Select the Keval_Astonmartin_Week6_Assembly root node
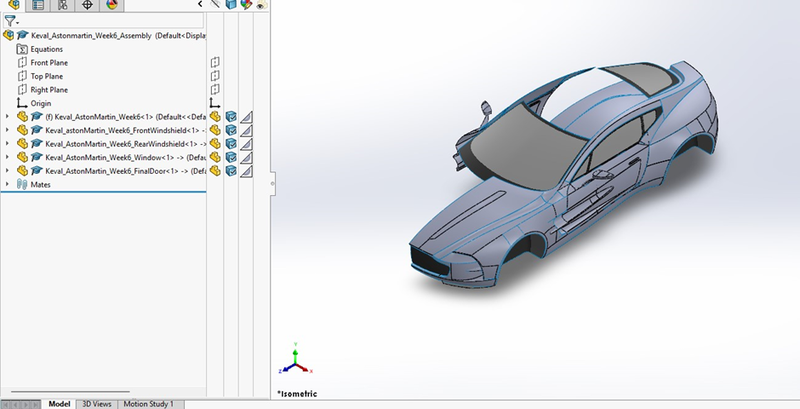 91,36
